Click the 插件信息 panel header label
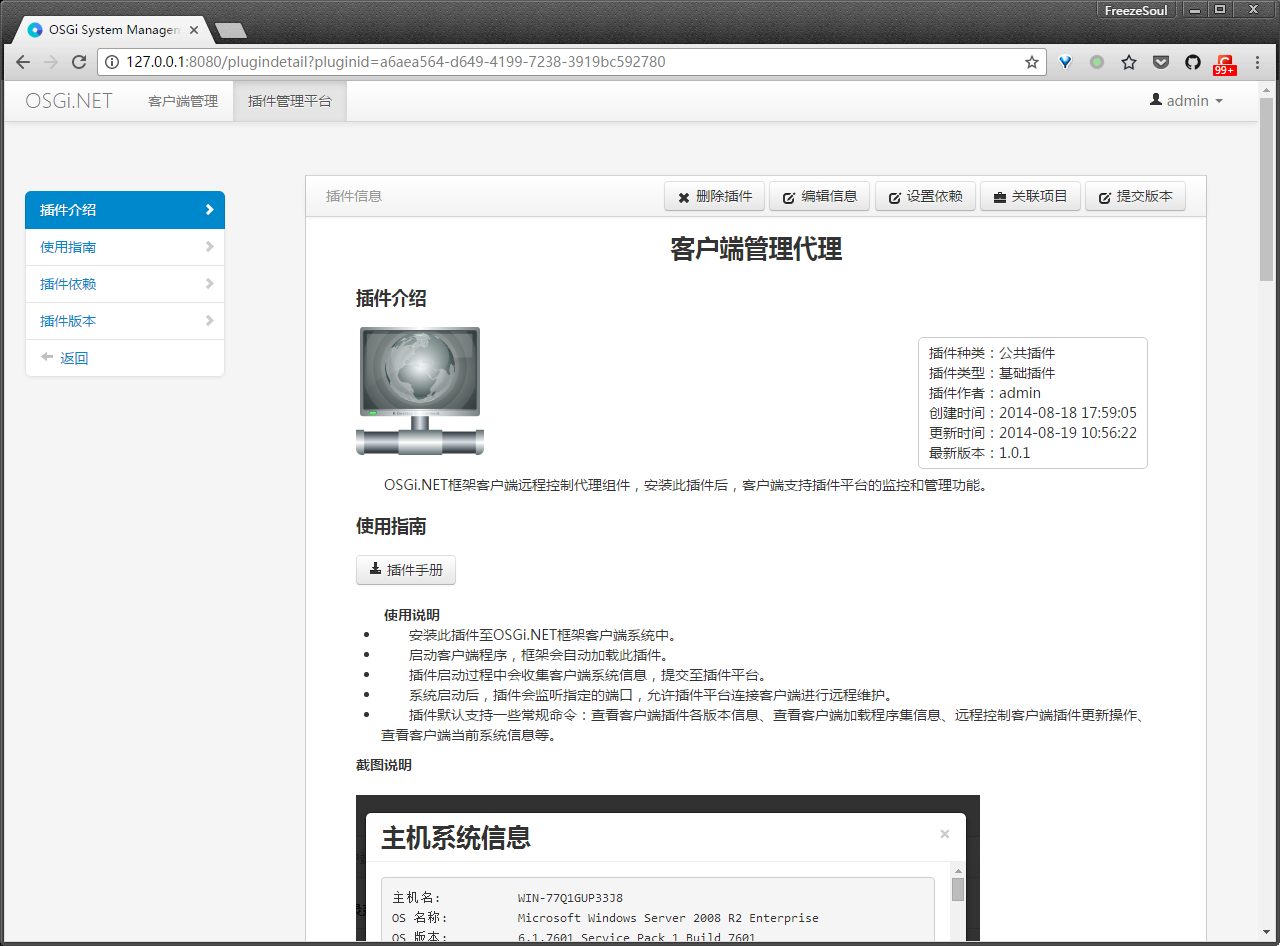Image resolution: width=1280 pixels, height=946 pixels. 354,197
